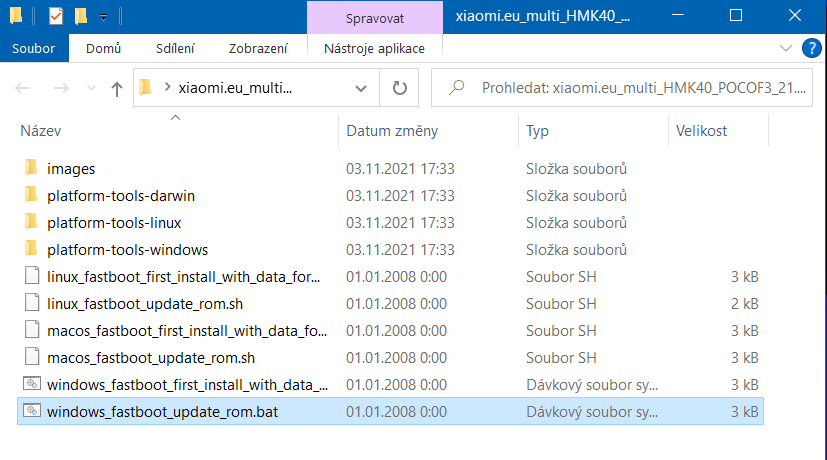Click the Properties checkmark icon in title bar
The height and width of the screenshot is (460, 827).
[x=55, y=16]
